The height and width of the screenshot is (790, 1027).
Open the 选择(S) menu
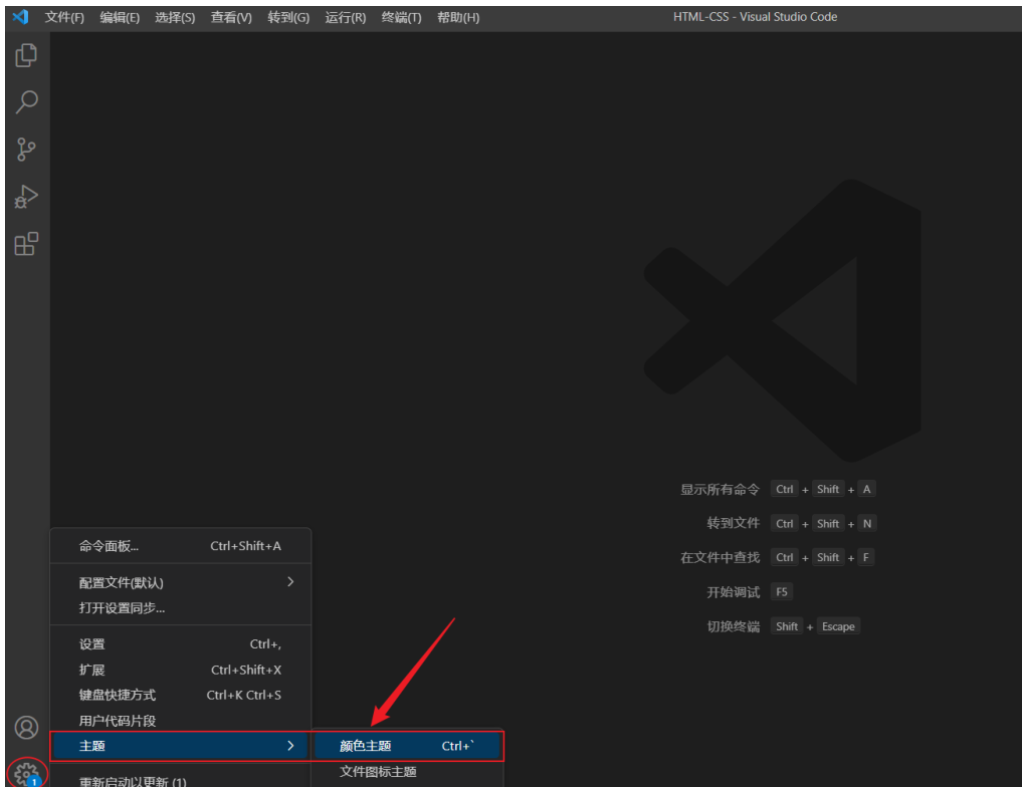(x=175, y=18)
